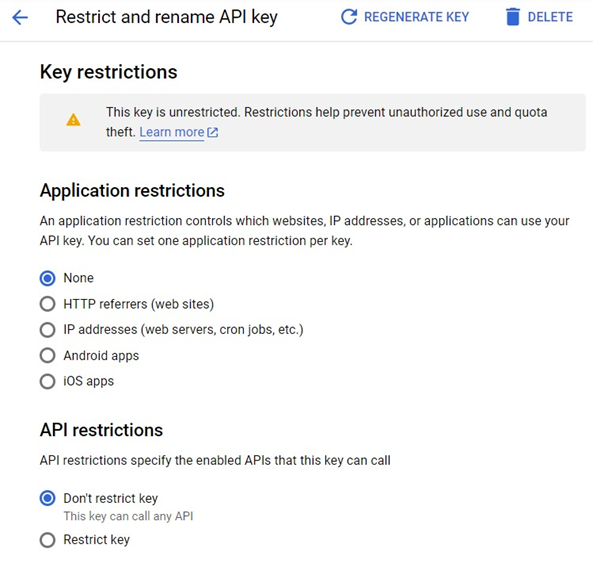Go back using the left arrow icon
This screenshot has width=593, height=575.
(20, 17)
